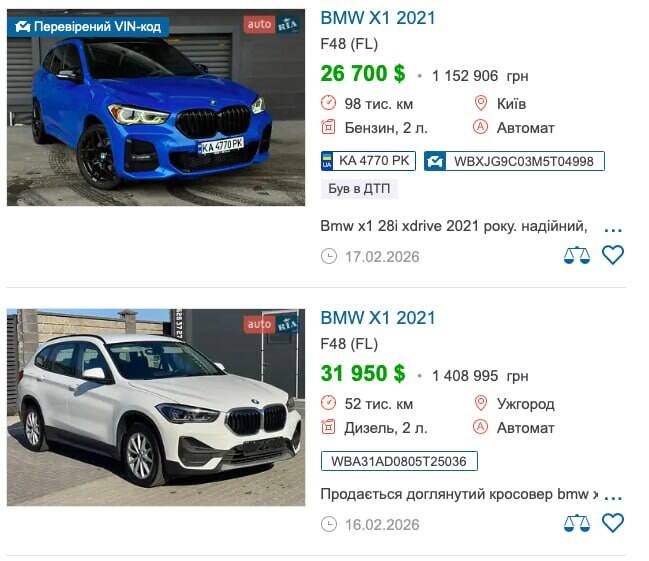Open the first BMW X1 2021 title link
This screenshot has height=561, width=649.
(x=377, y=18)
